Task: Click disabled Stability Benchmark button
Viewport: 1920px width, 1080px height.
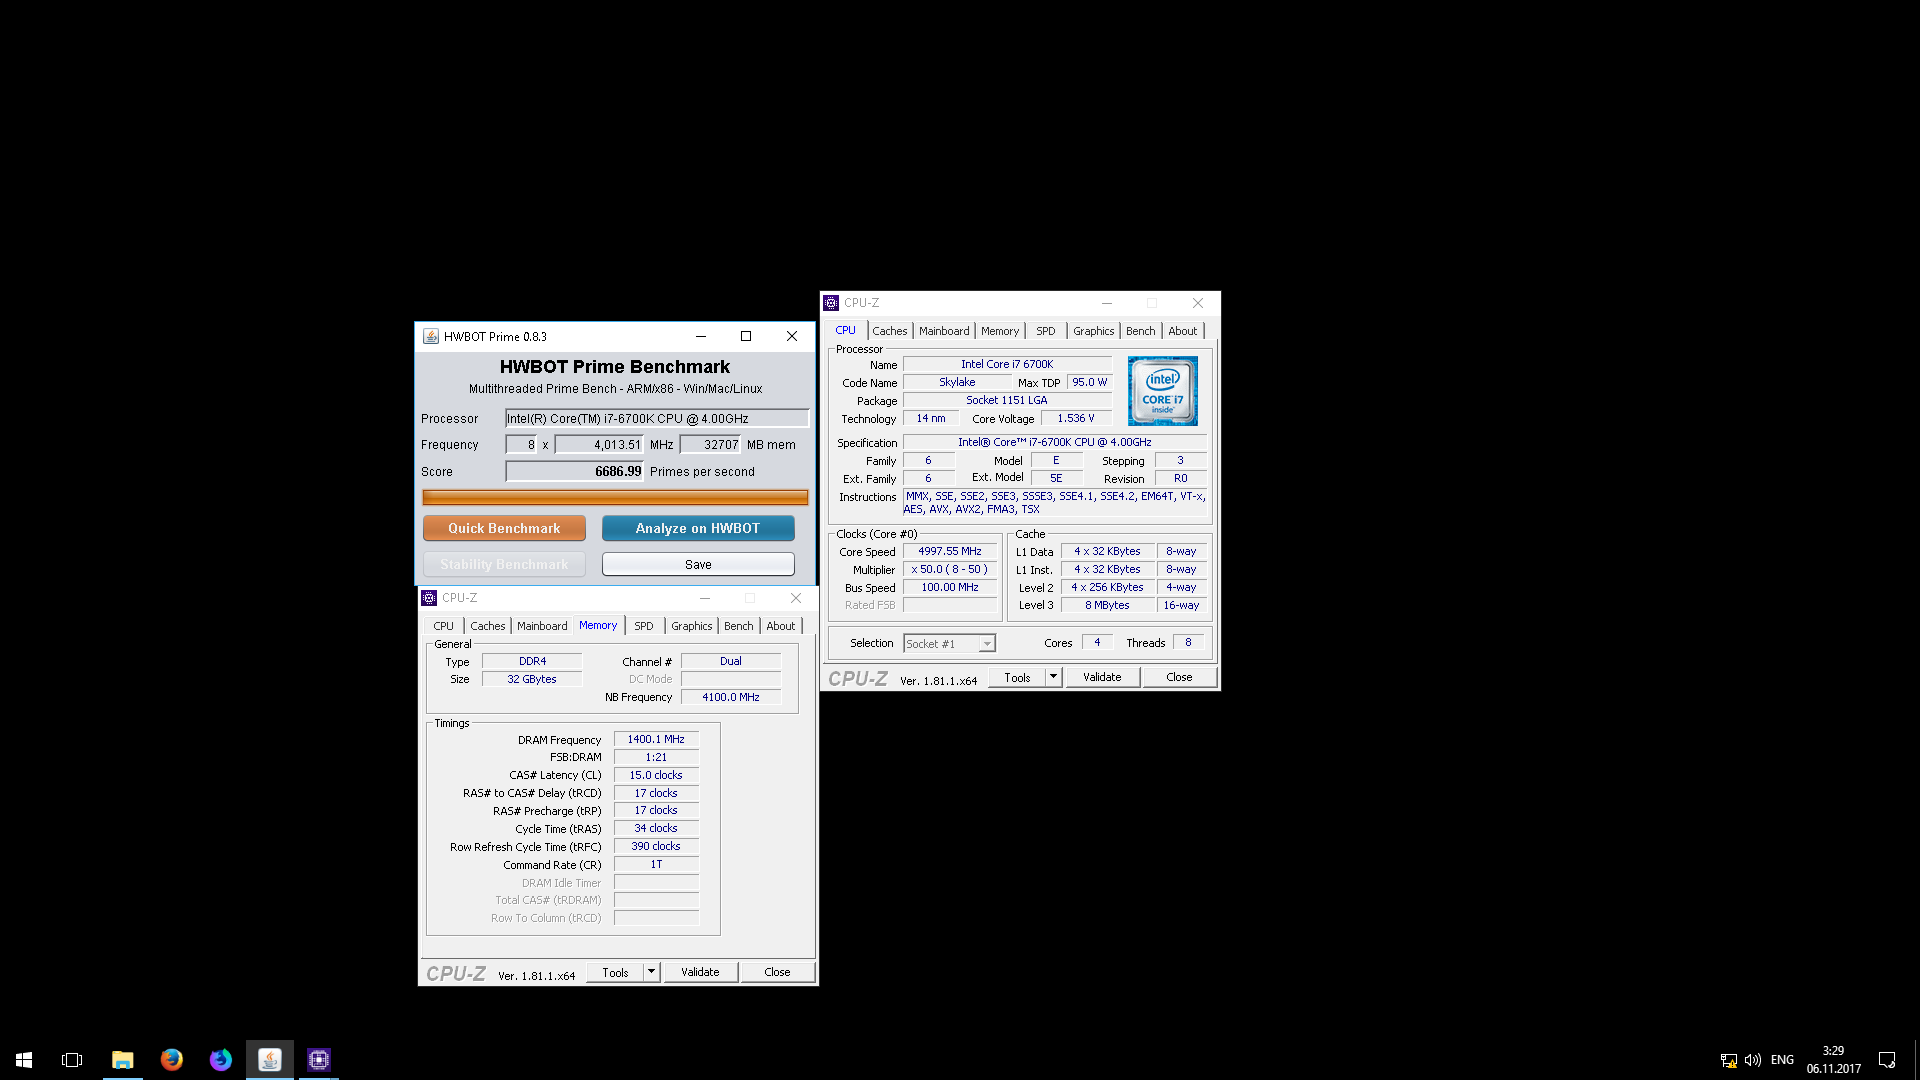Action: point(504,565)
